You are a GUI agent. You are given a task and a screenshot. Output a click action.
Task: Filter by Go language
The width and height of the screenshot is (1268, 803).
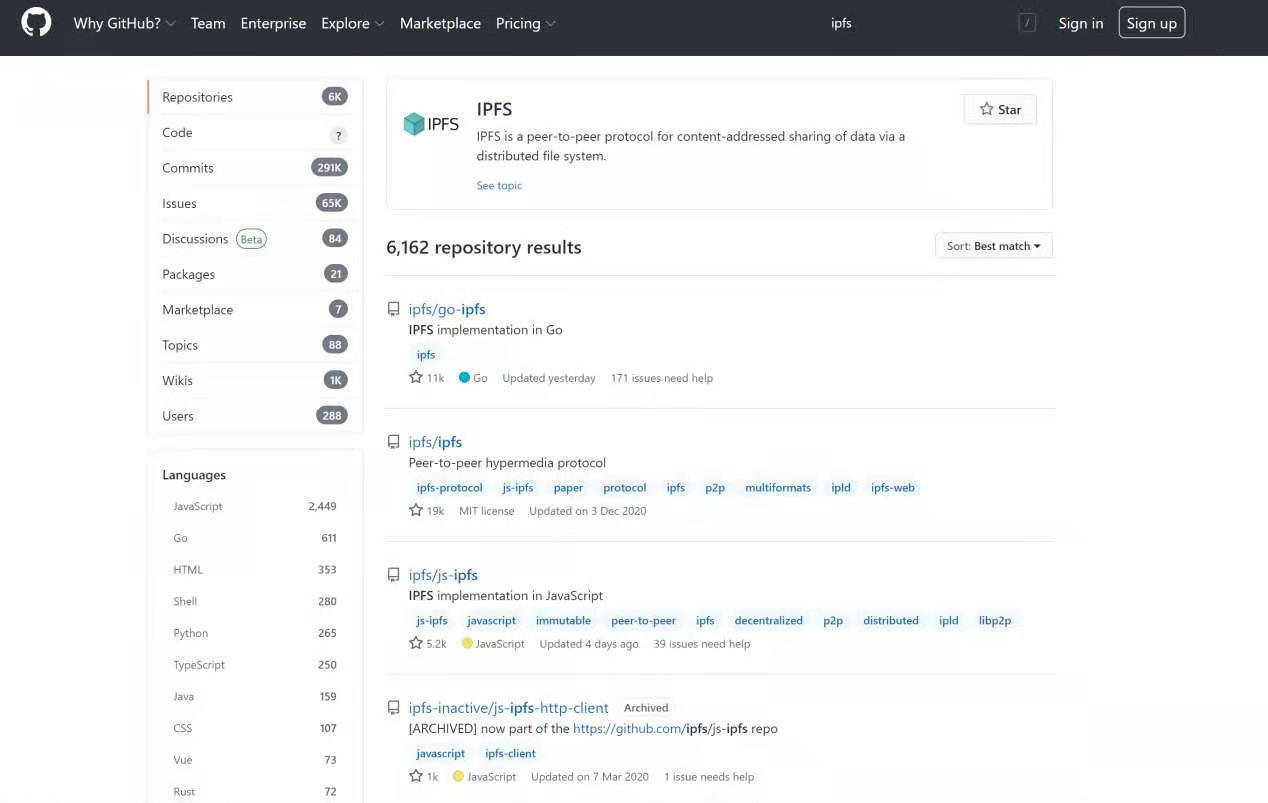pyautogui.click(x=255, y=538)
